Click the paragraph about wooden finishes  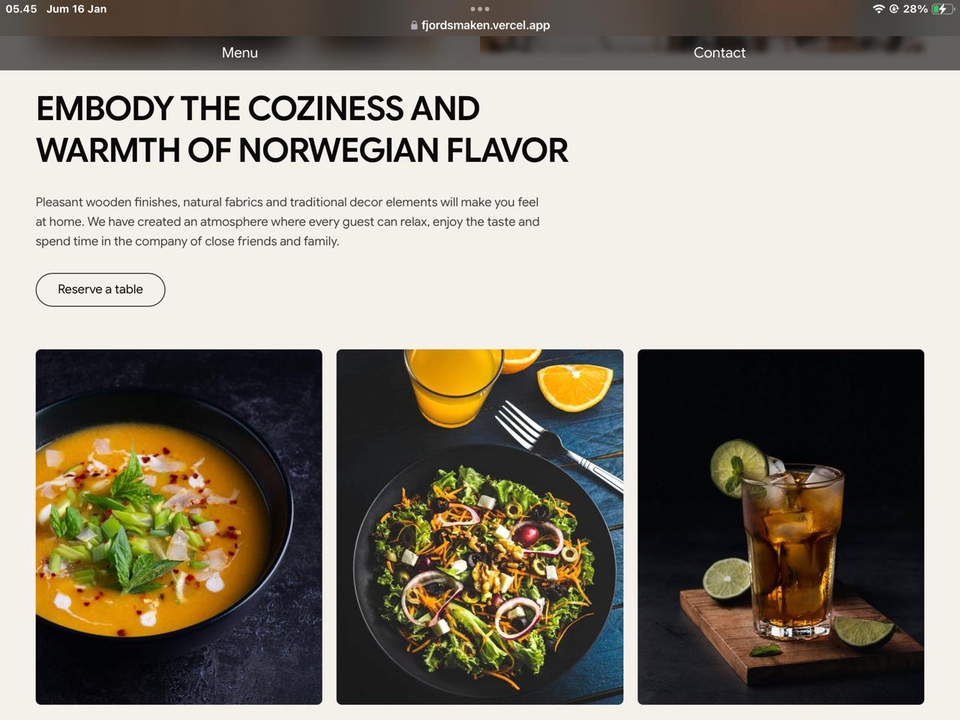[x=288, y=221]
